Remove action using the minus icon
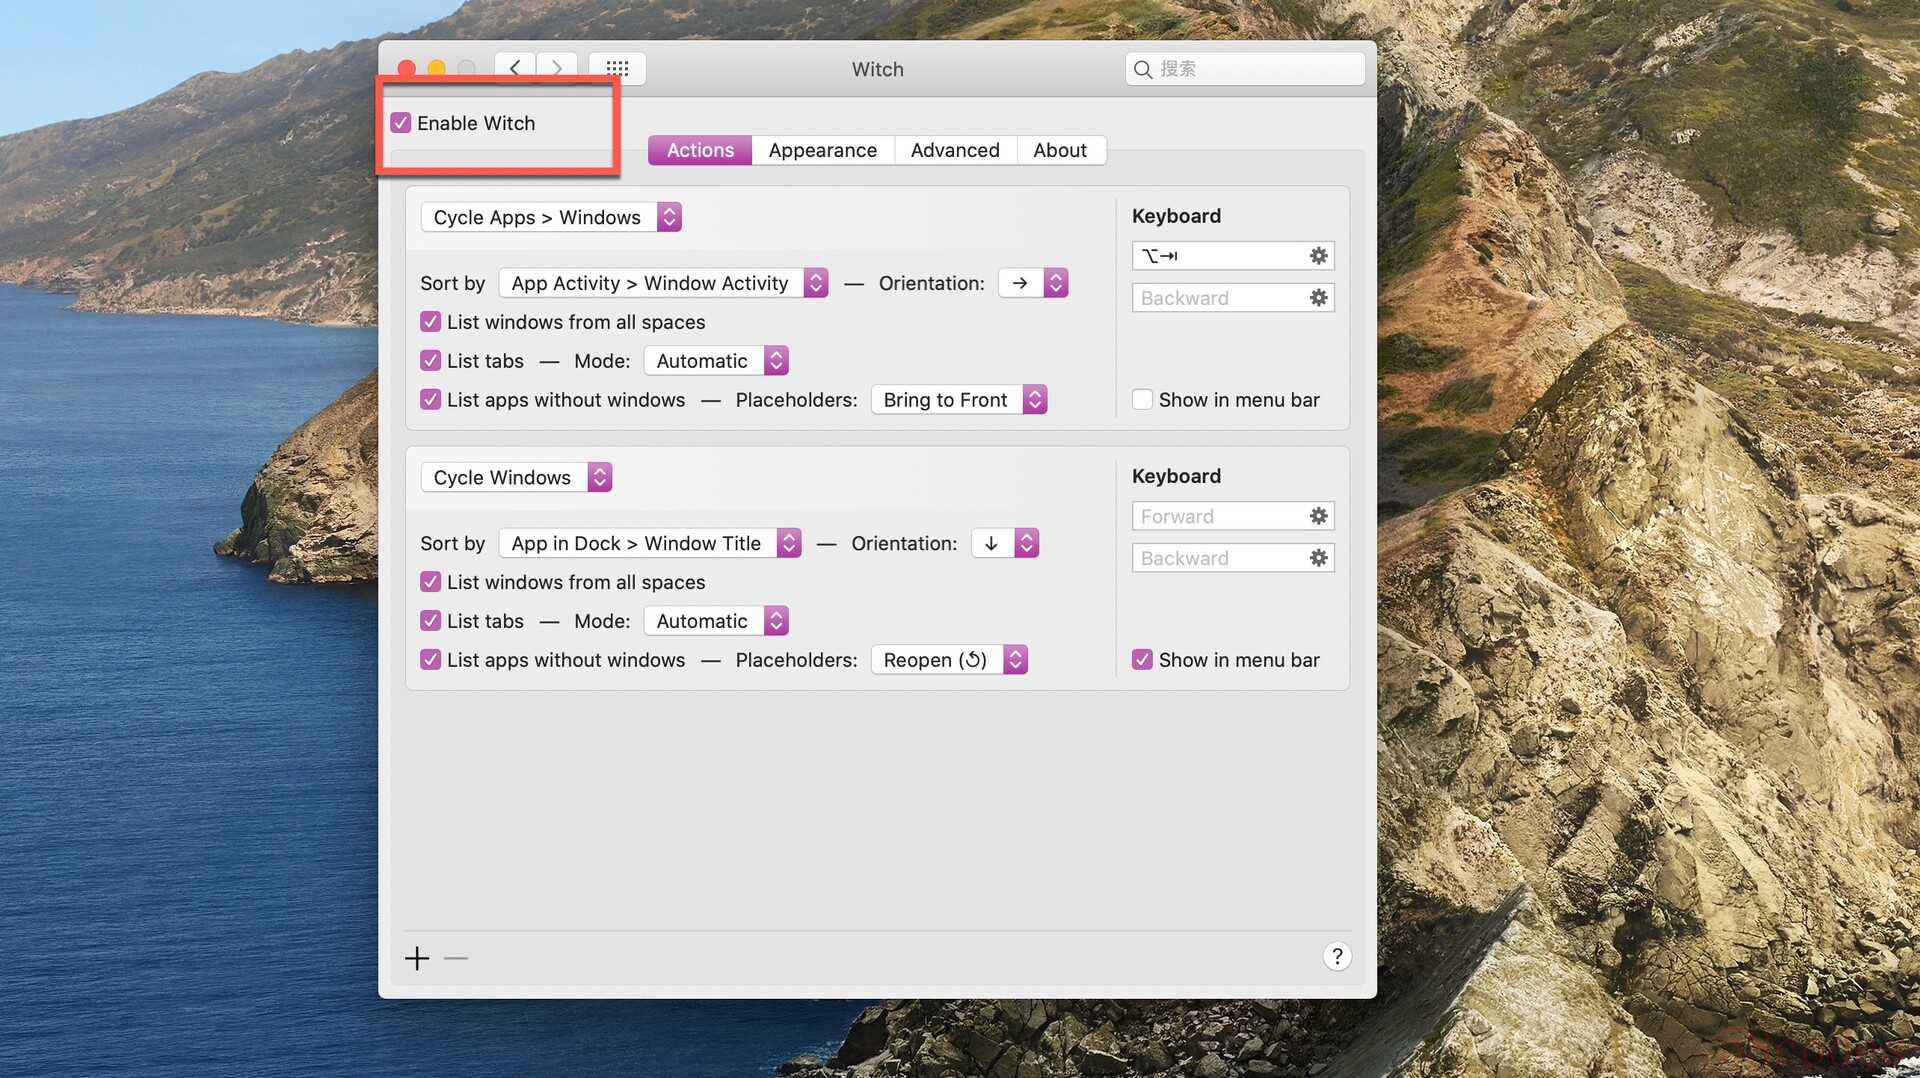 click(456, 958)
